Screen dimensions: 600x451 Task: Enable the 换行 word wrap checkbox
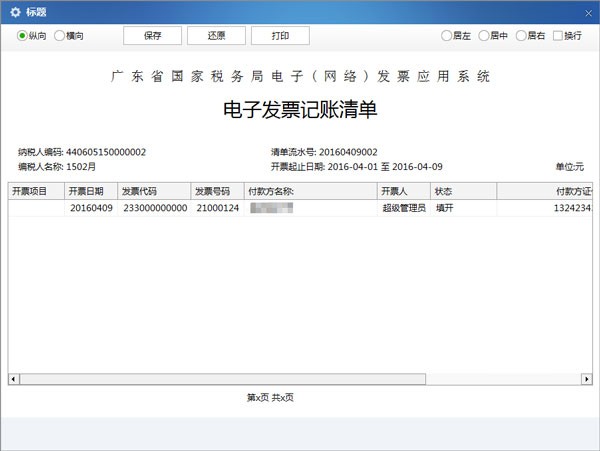pos(558,36)
